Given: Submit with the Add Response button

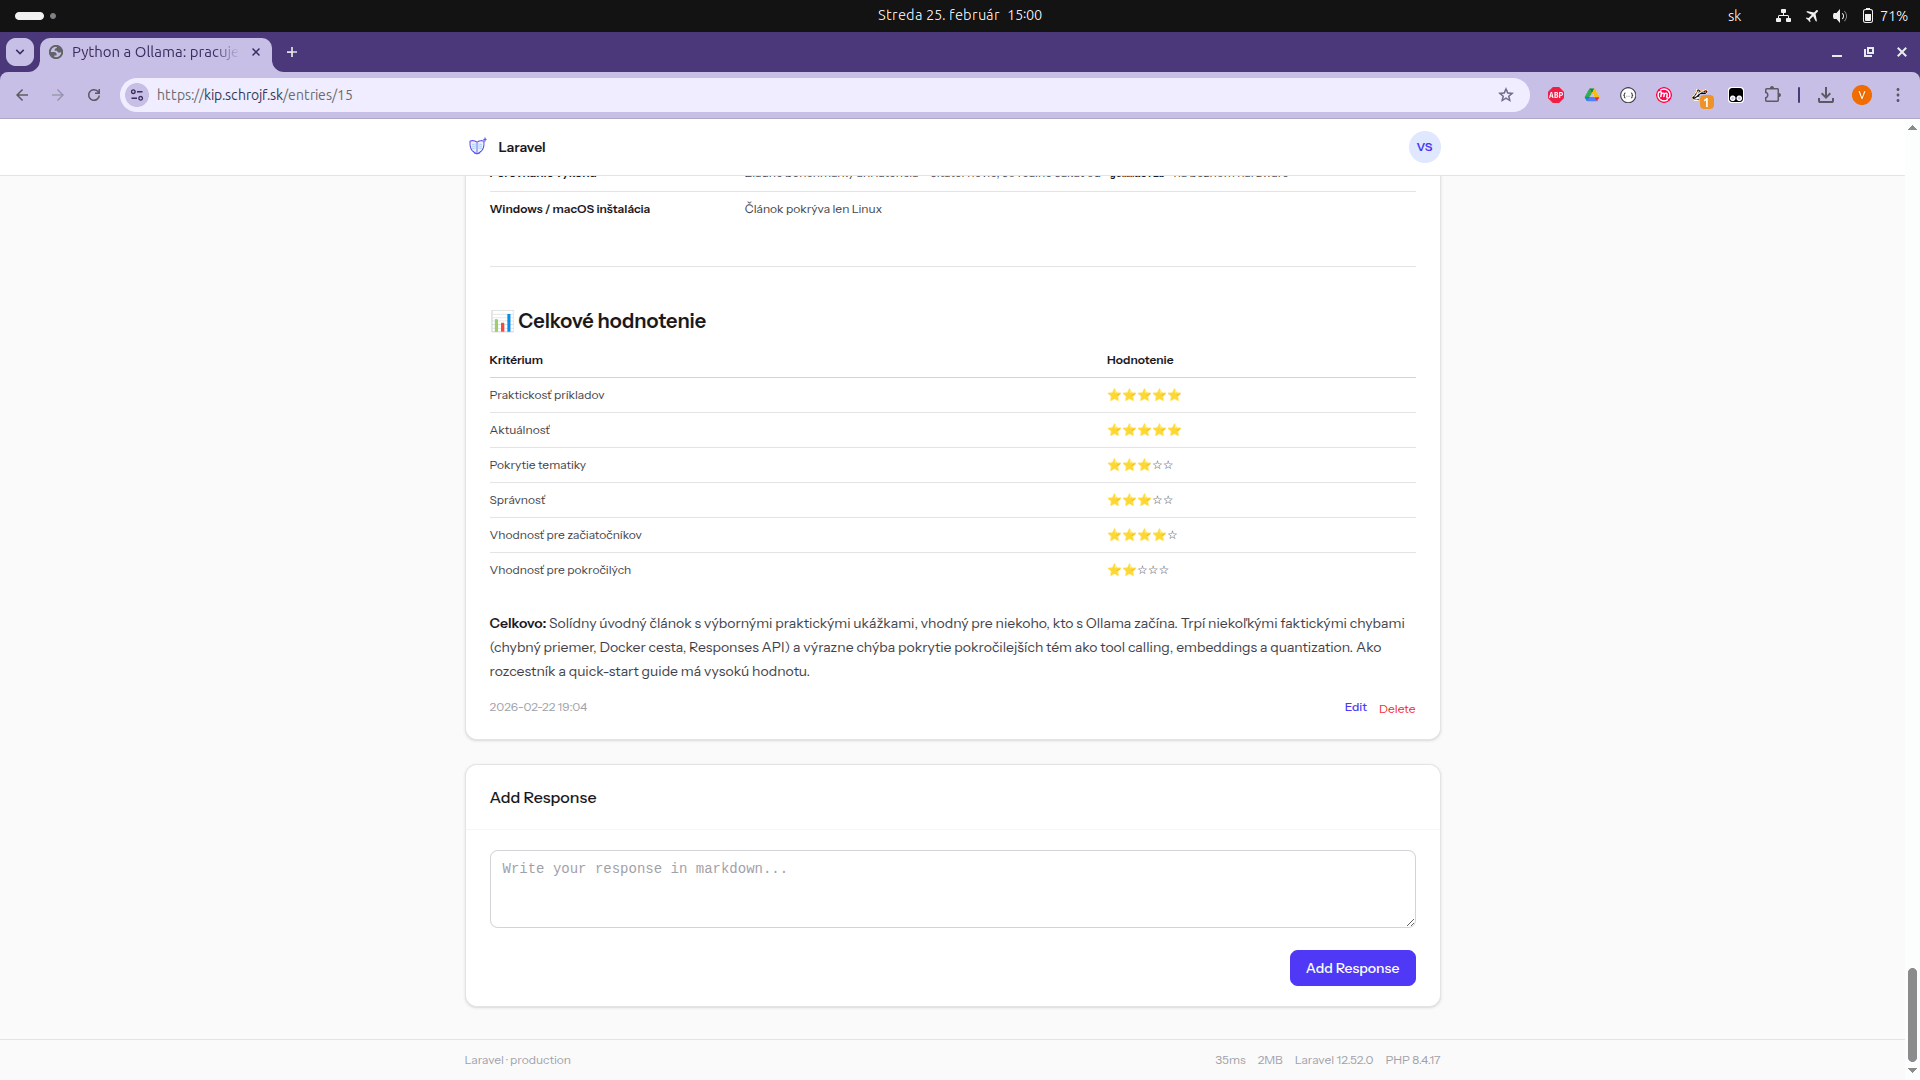Looking at the screenshot, I should coord(1352,968).
